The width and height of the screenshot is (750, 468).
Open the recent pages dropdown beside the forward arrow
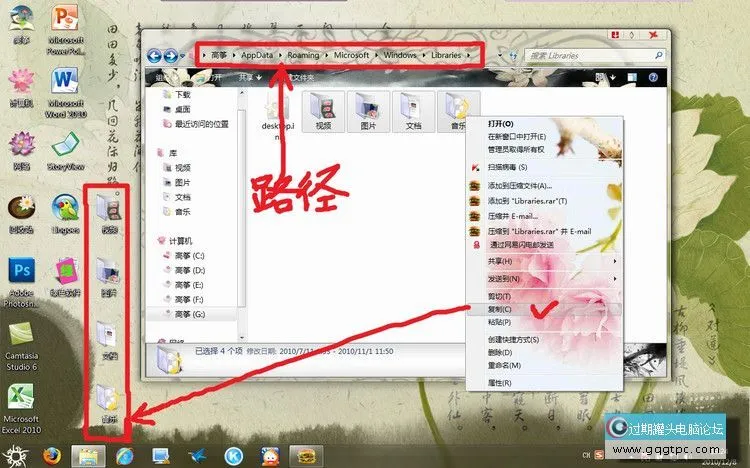click(183, 56)
